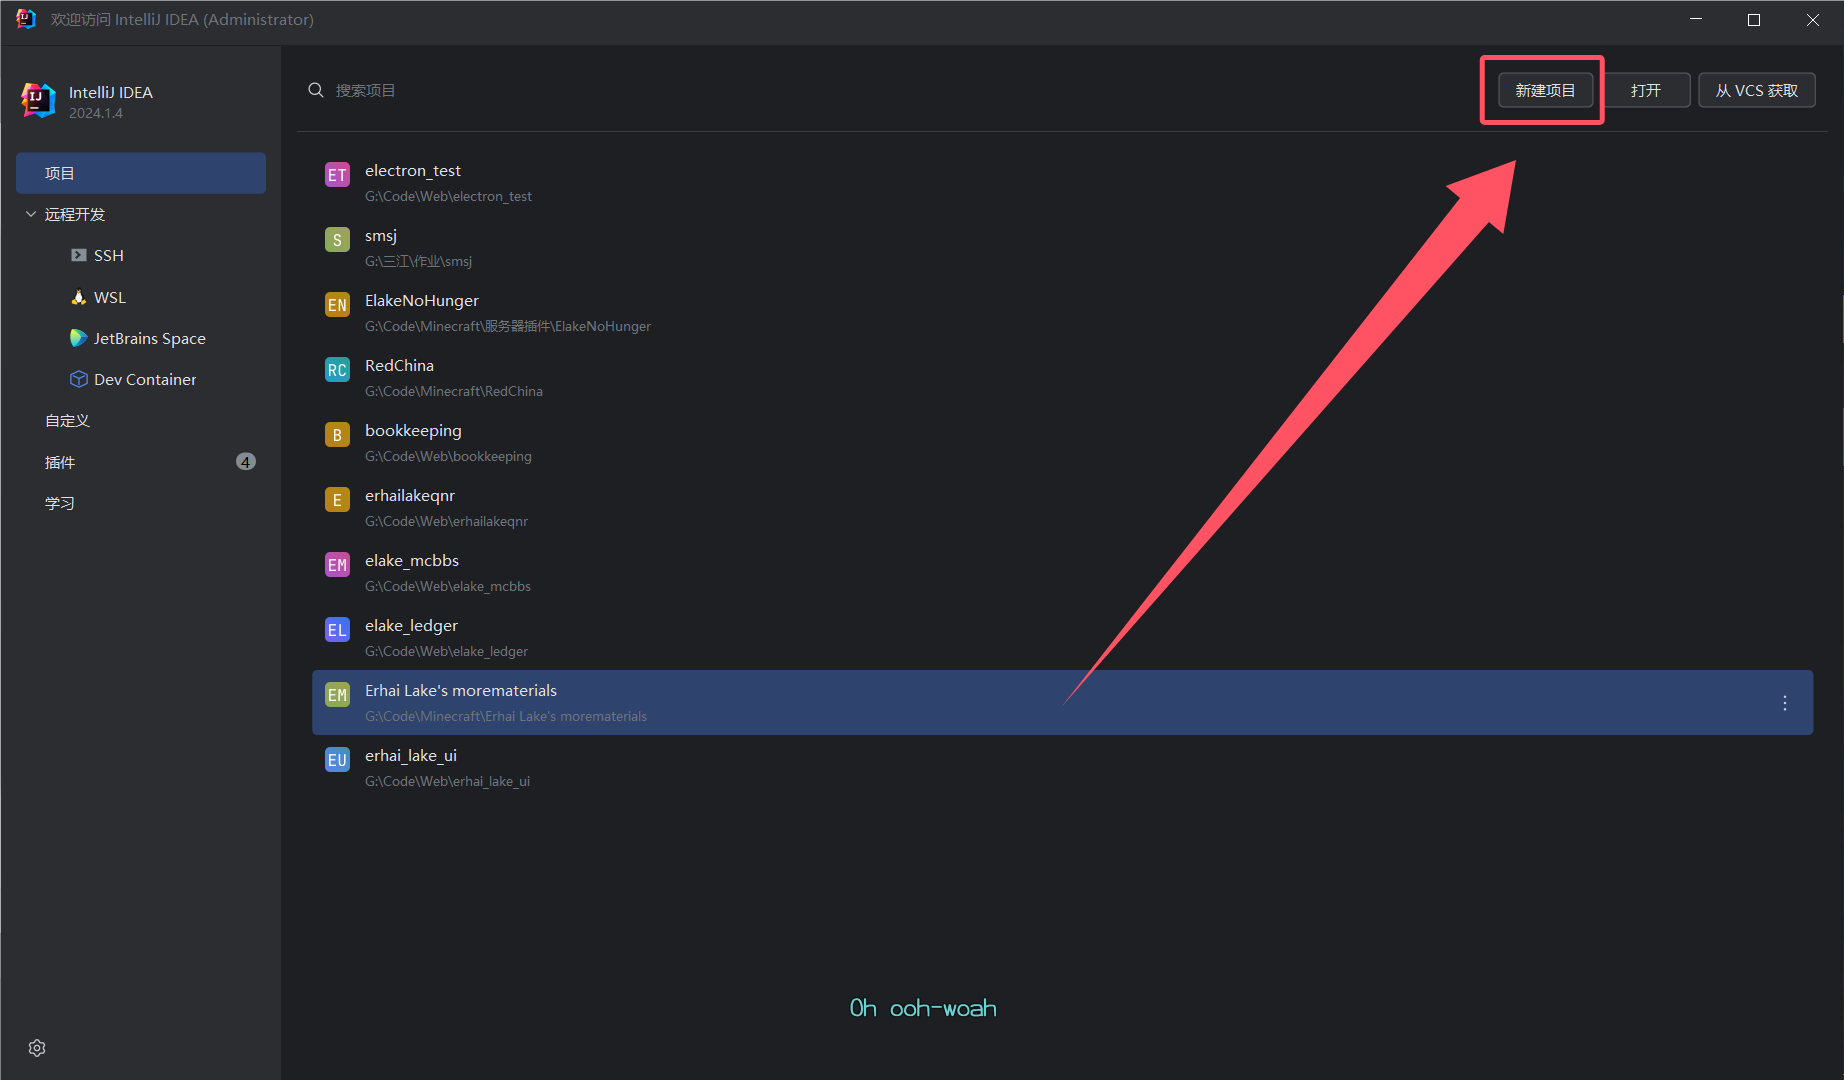Click the search magnifier icon

(316, 90)
